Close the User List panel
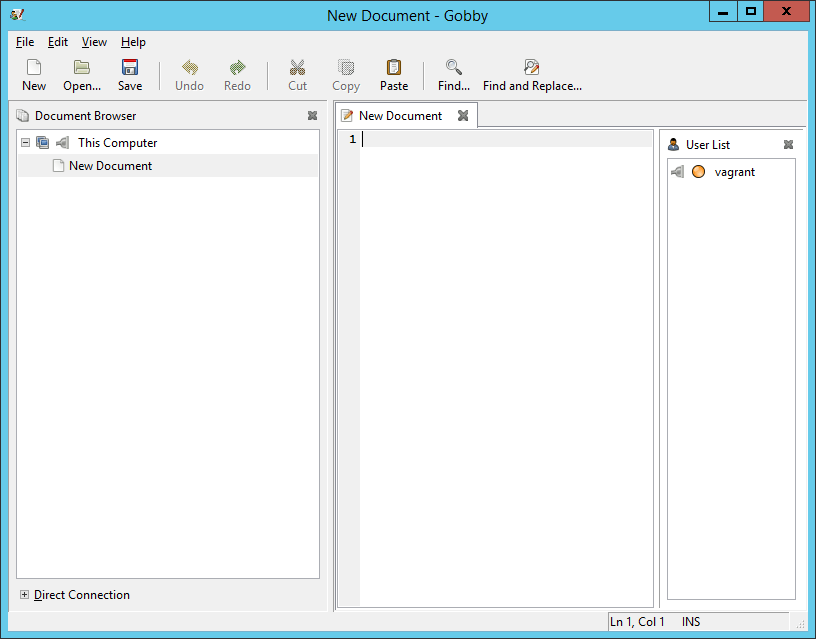 [x=788, y=145]
